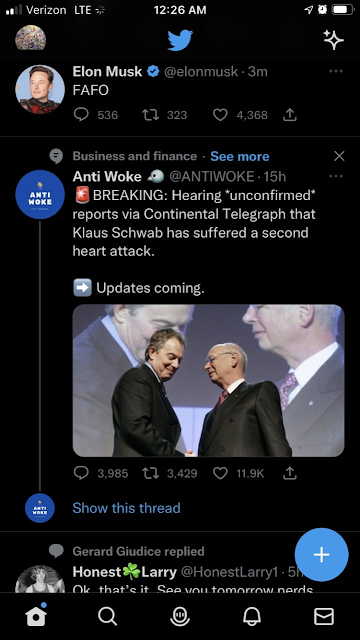Image resolution: width=360 pixels, height=640 pixels.
Task: Open more options on Elon Musk's tweet
Action: 336,71
